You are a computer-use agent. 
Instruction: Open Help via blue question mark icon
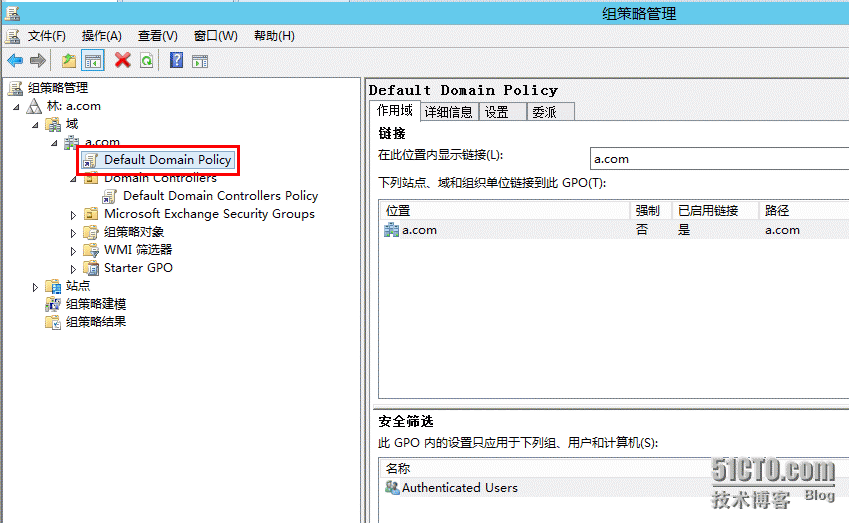pos(177,60)
